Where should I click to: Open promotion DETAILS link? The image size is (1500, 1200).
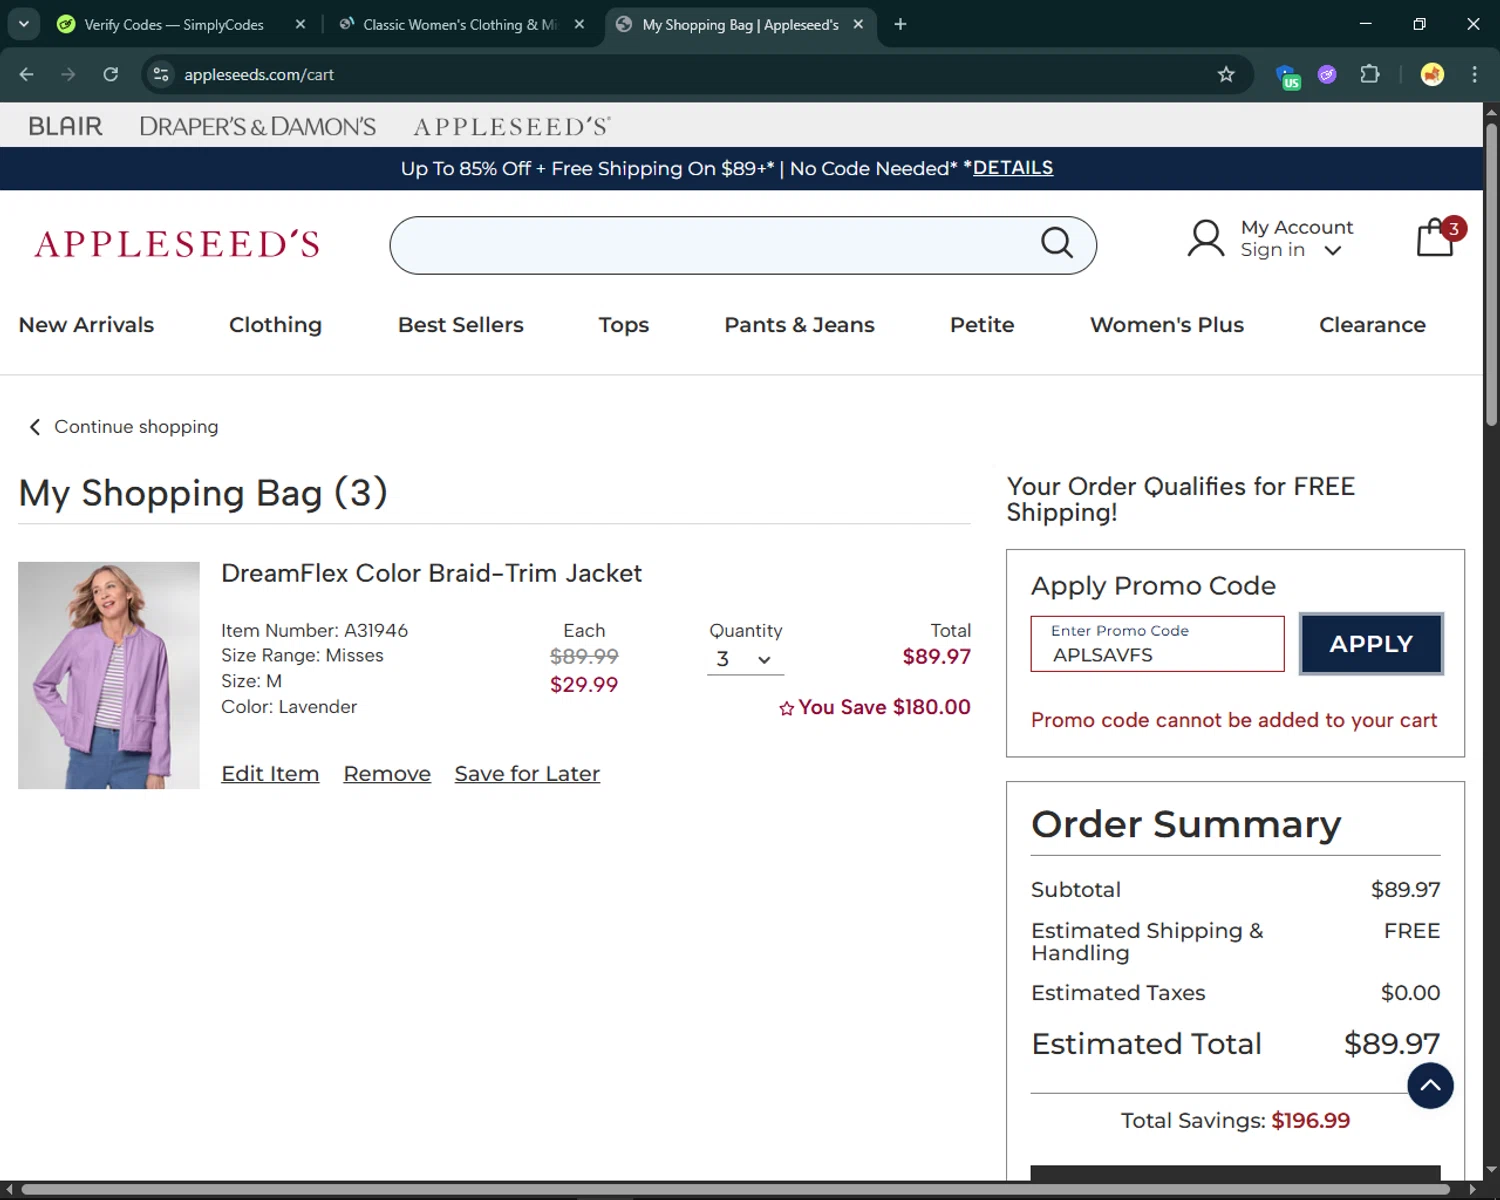click(1012, 168)
